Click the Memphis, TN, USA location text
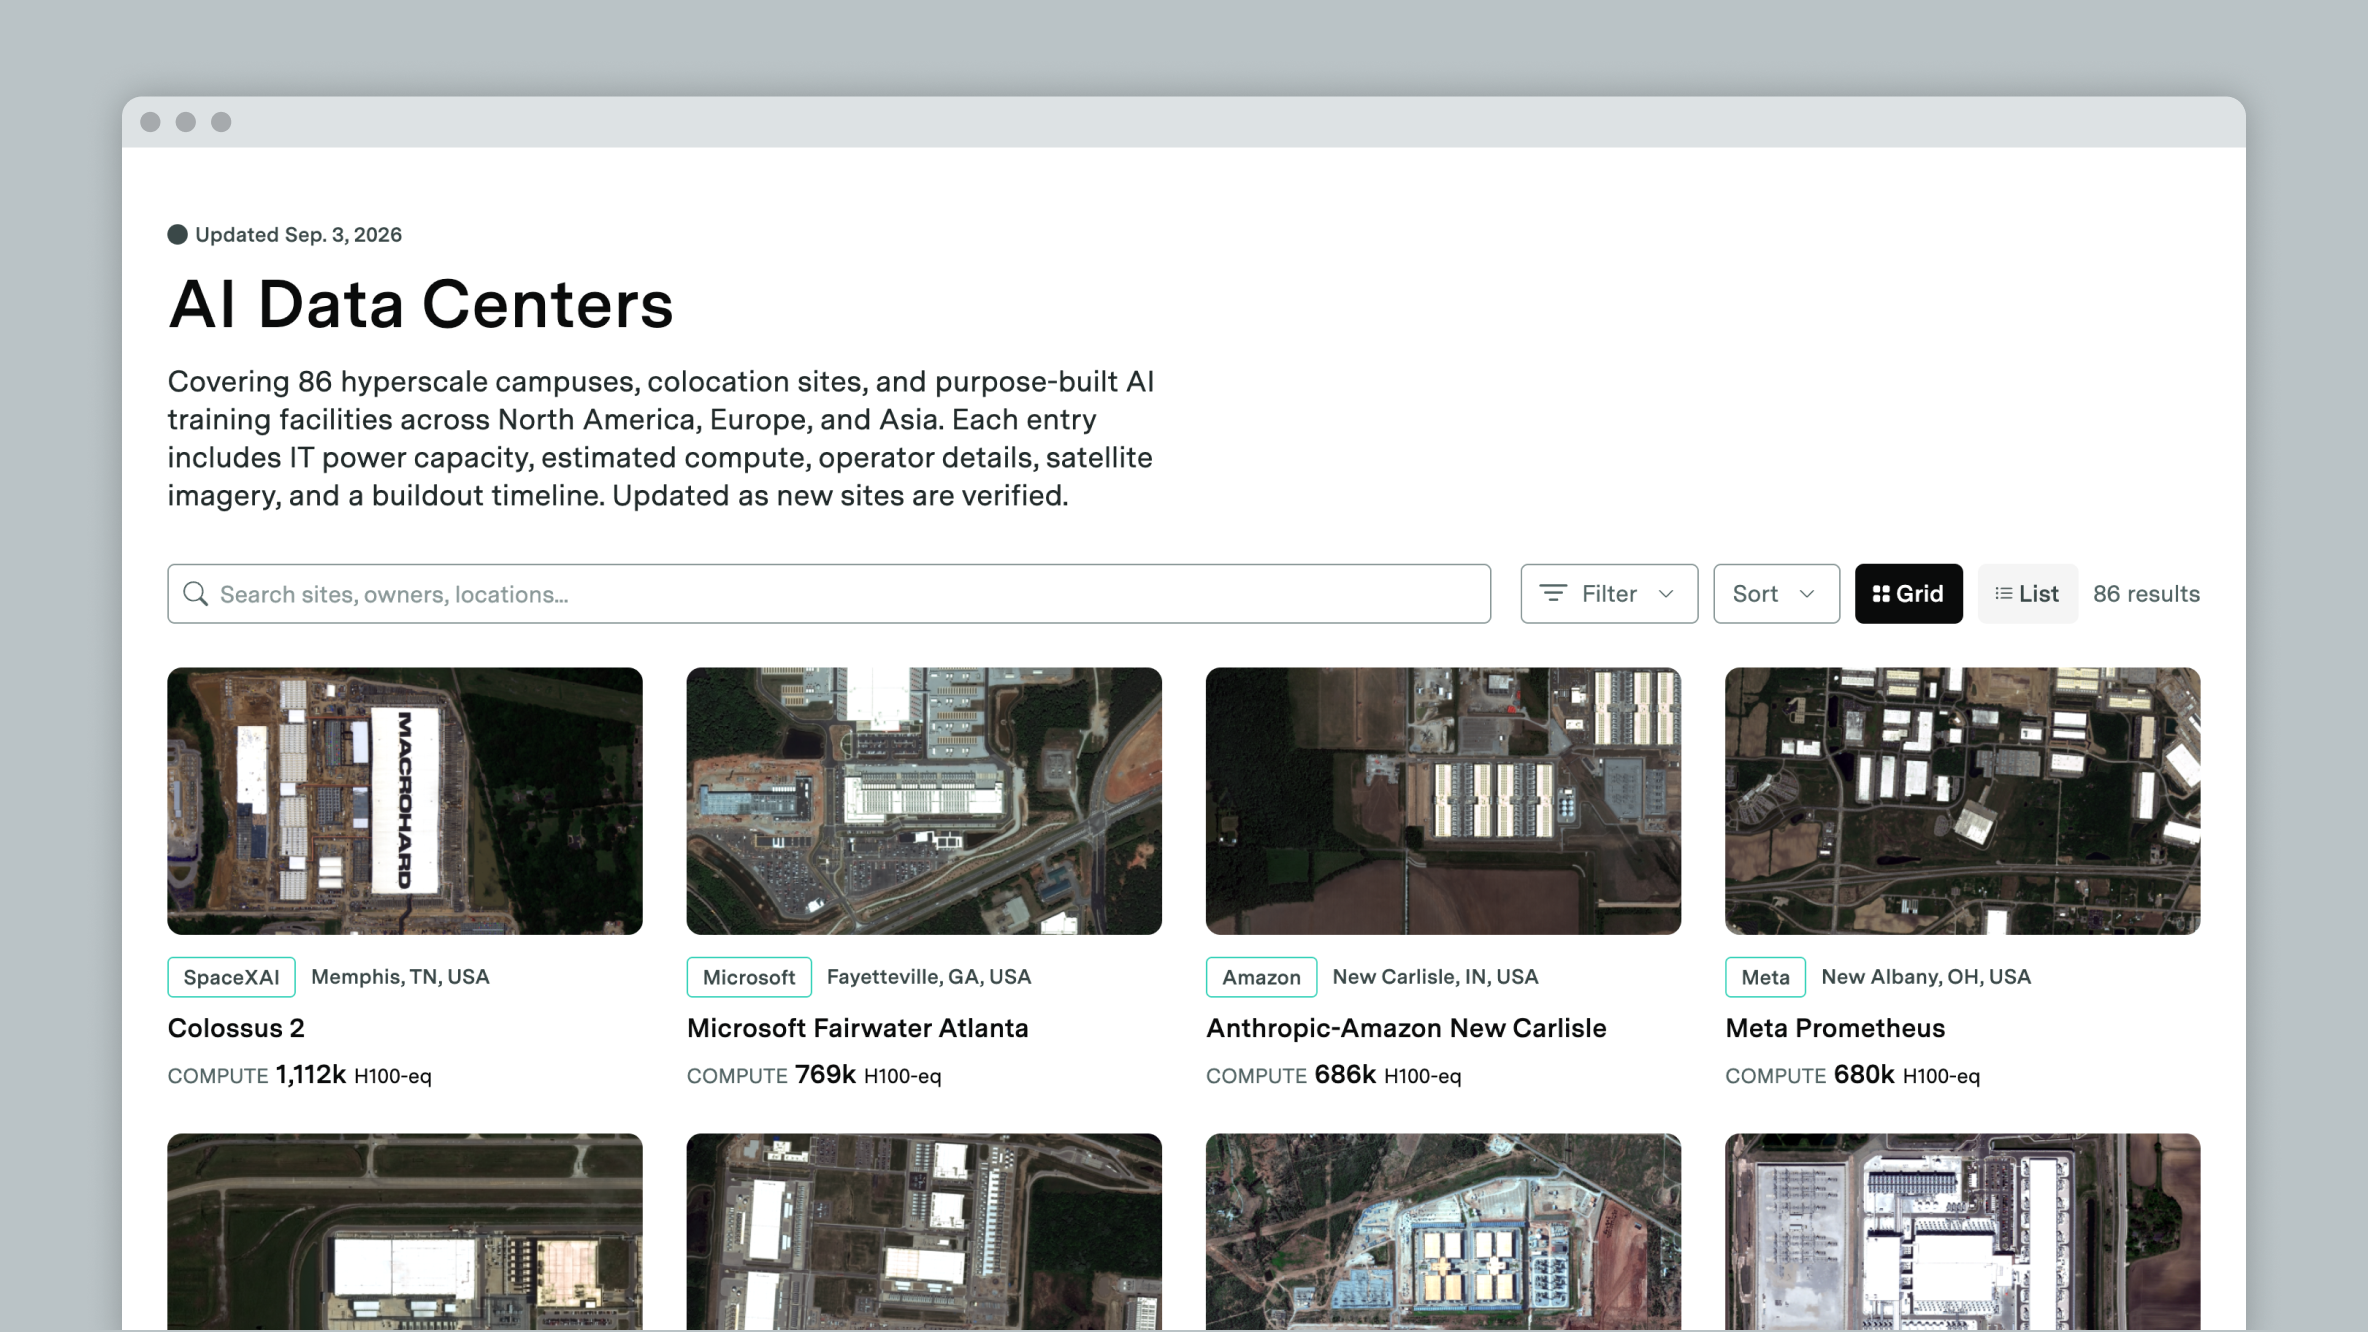The height and width of the screenshot is (1332, 2368). coord(400,977)
